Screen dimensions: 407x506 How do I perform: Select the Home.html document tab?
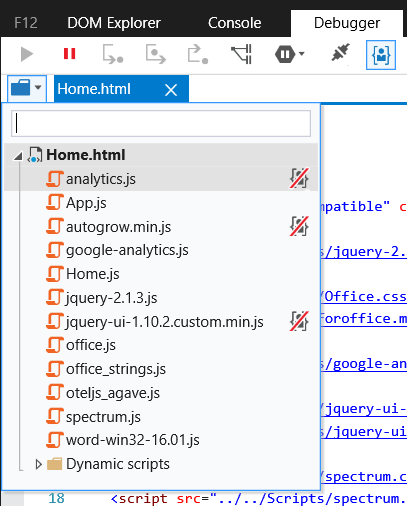[121, 89]
